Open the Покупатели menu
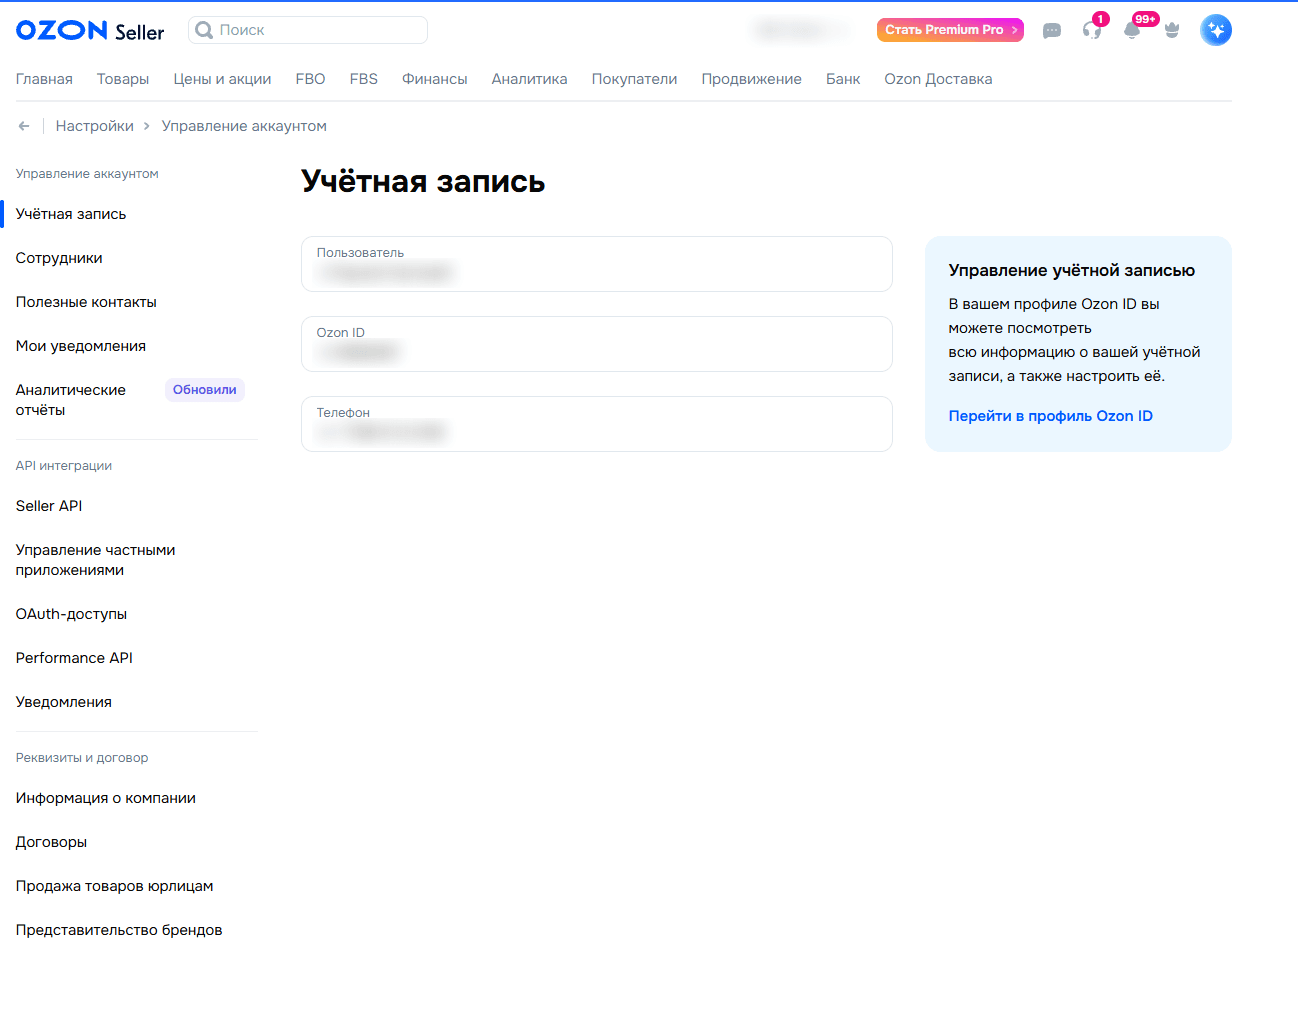Image resolution: width=1298 pixels, height=1023 pixels. click(x=634, y=79)
